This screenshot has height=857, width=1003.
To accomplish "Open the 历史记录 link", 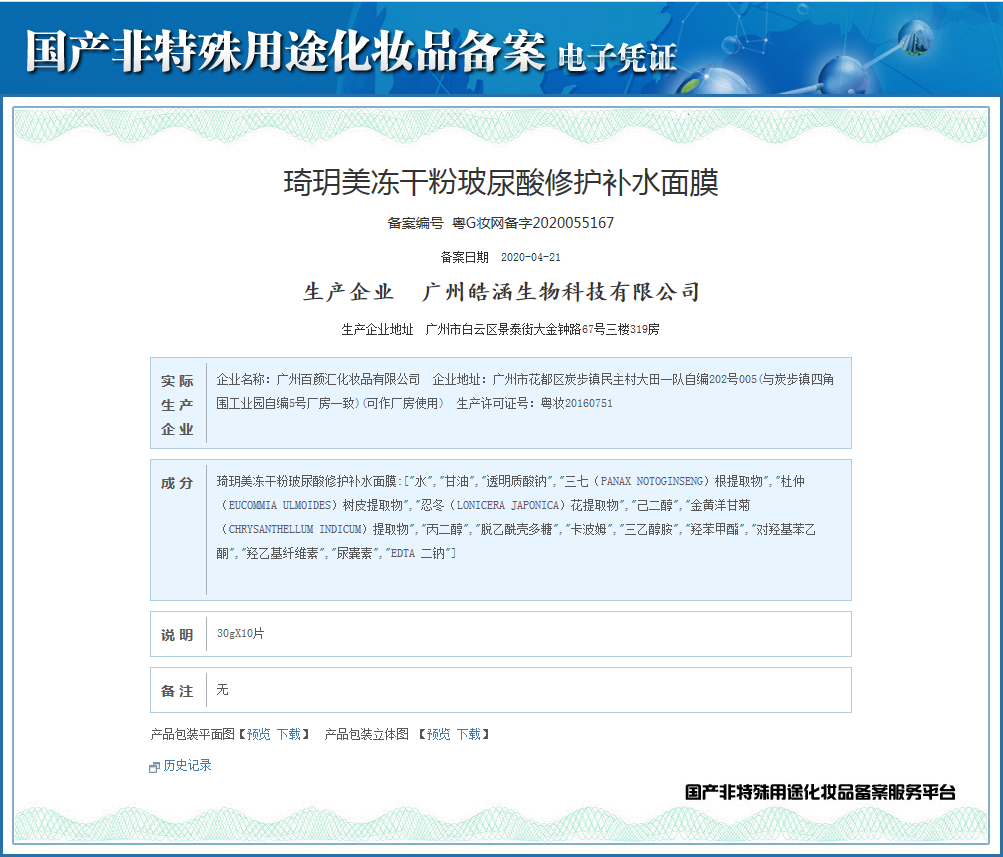I will coord(187,766).
